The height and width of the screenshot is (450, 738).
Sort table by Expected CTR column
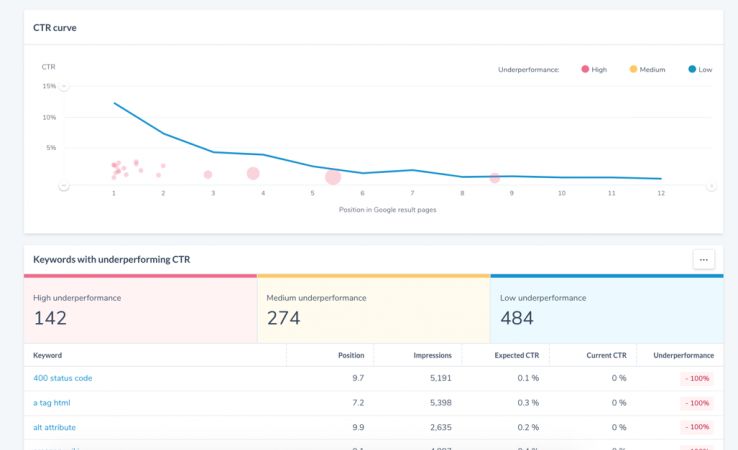click(x=516, y=355)
